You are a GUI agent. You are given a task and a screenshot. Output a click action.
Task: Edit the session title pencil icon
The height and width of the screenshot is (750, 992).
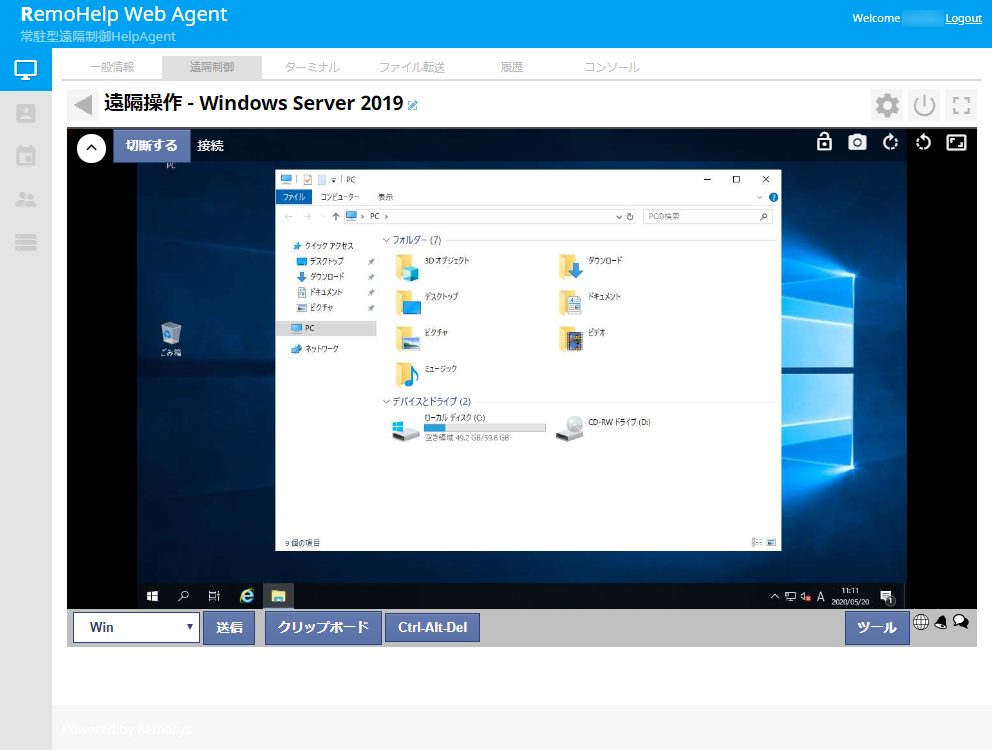tap(412, 105)
